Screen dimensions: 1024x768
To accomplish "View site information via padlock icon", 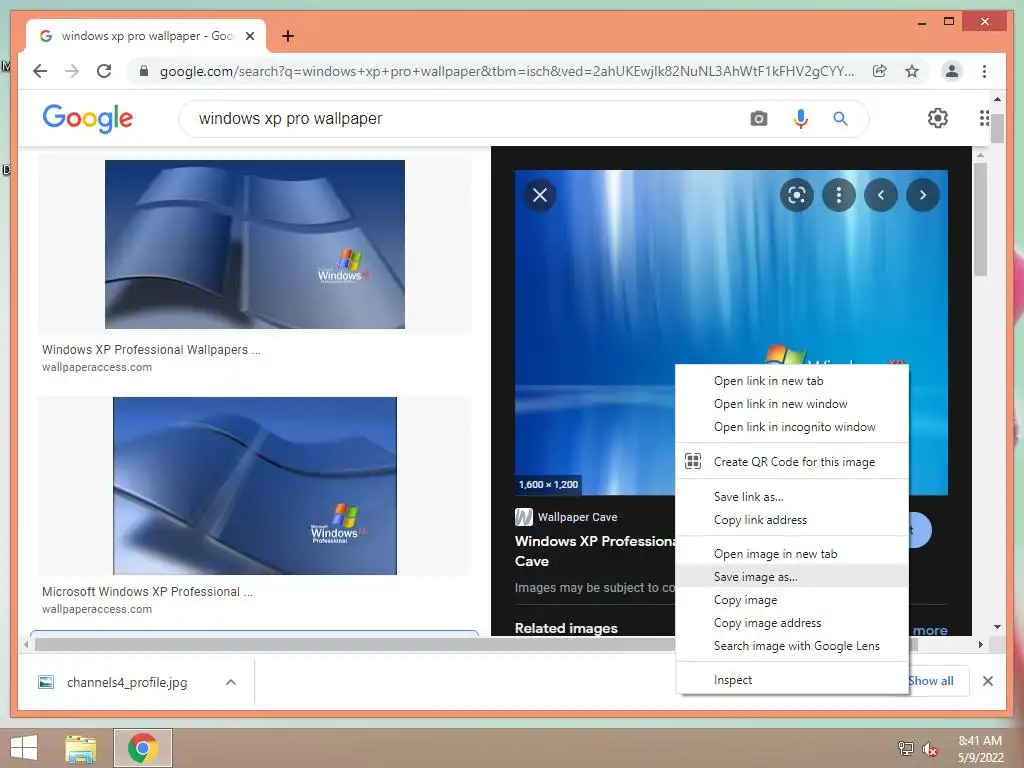I will [x=144, y=71].
